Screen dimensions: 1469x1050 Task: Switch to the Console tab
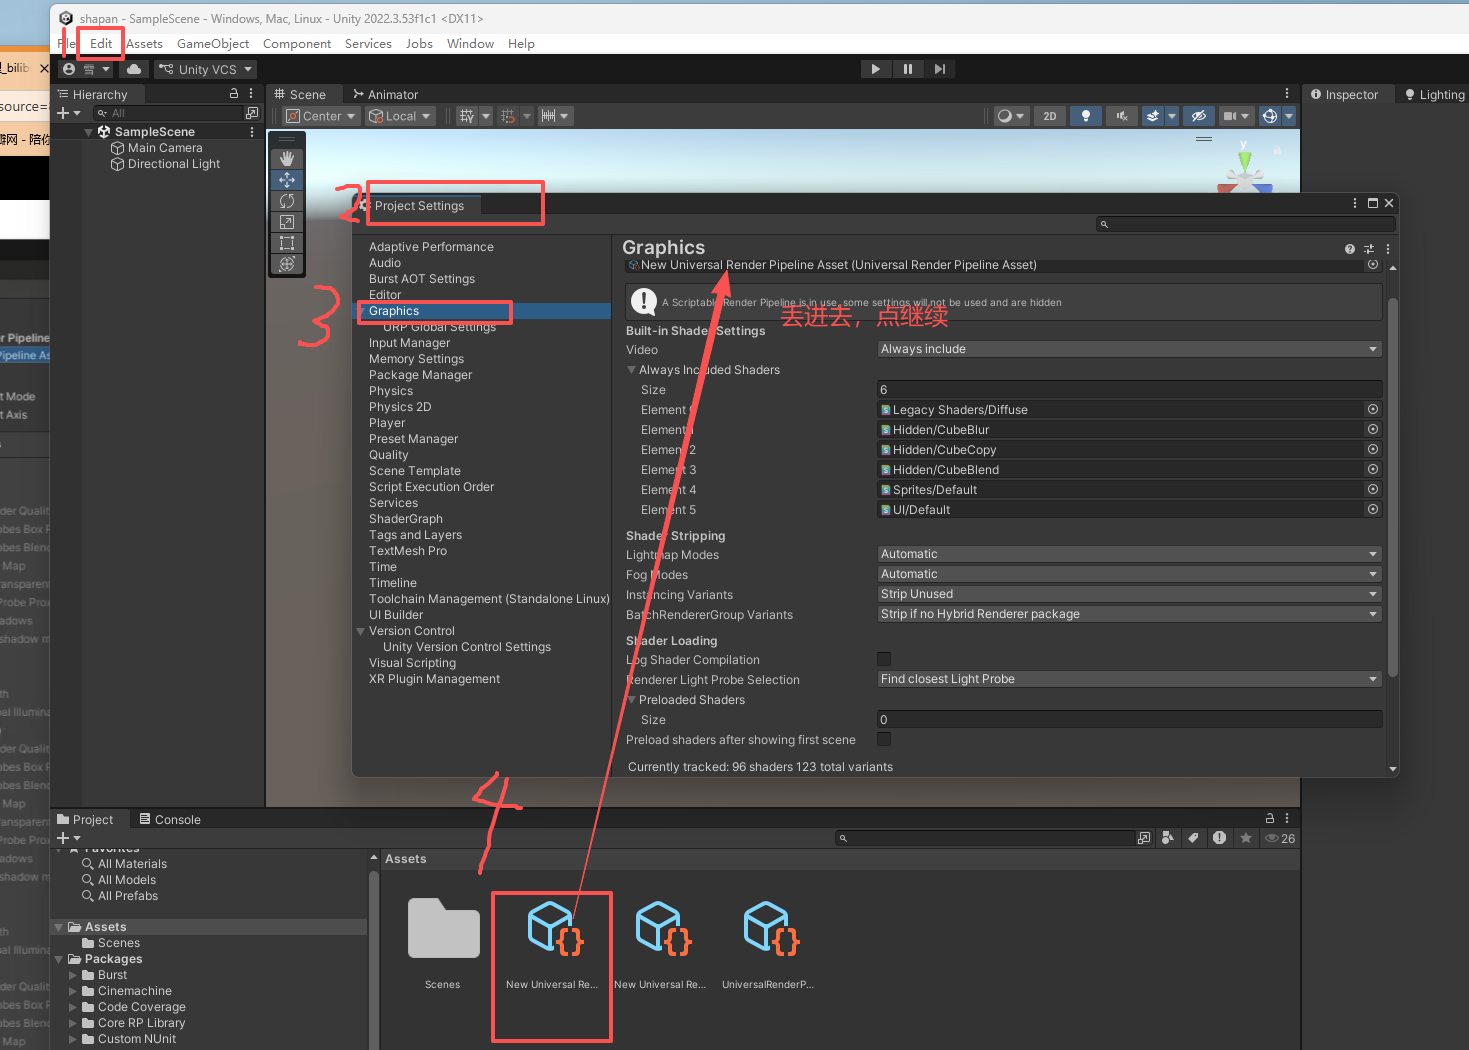coord(170,819)
